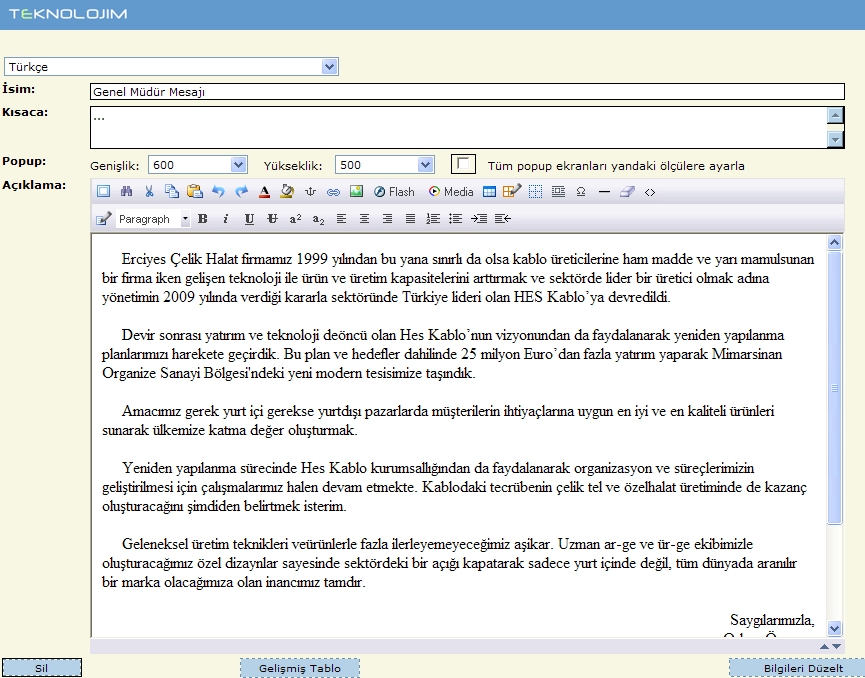Increase paragraph indent
The height and width of the screenshot is (678, 865).
point(479,219)
